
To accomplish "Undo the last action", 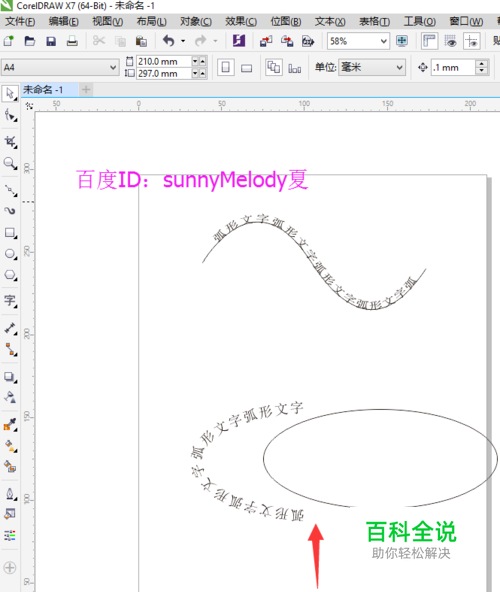I will click(x=168, y=40).
